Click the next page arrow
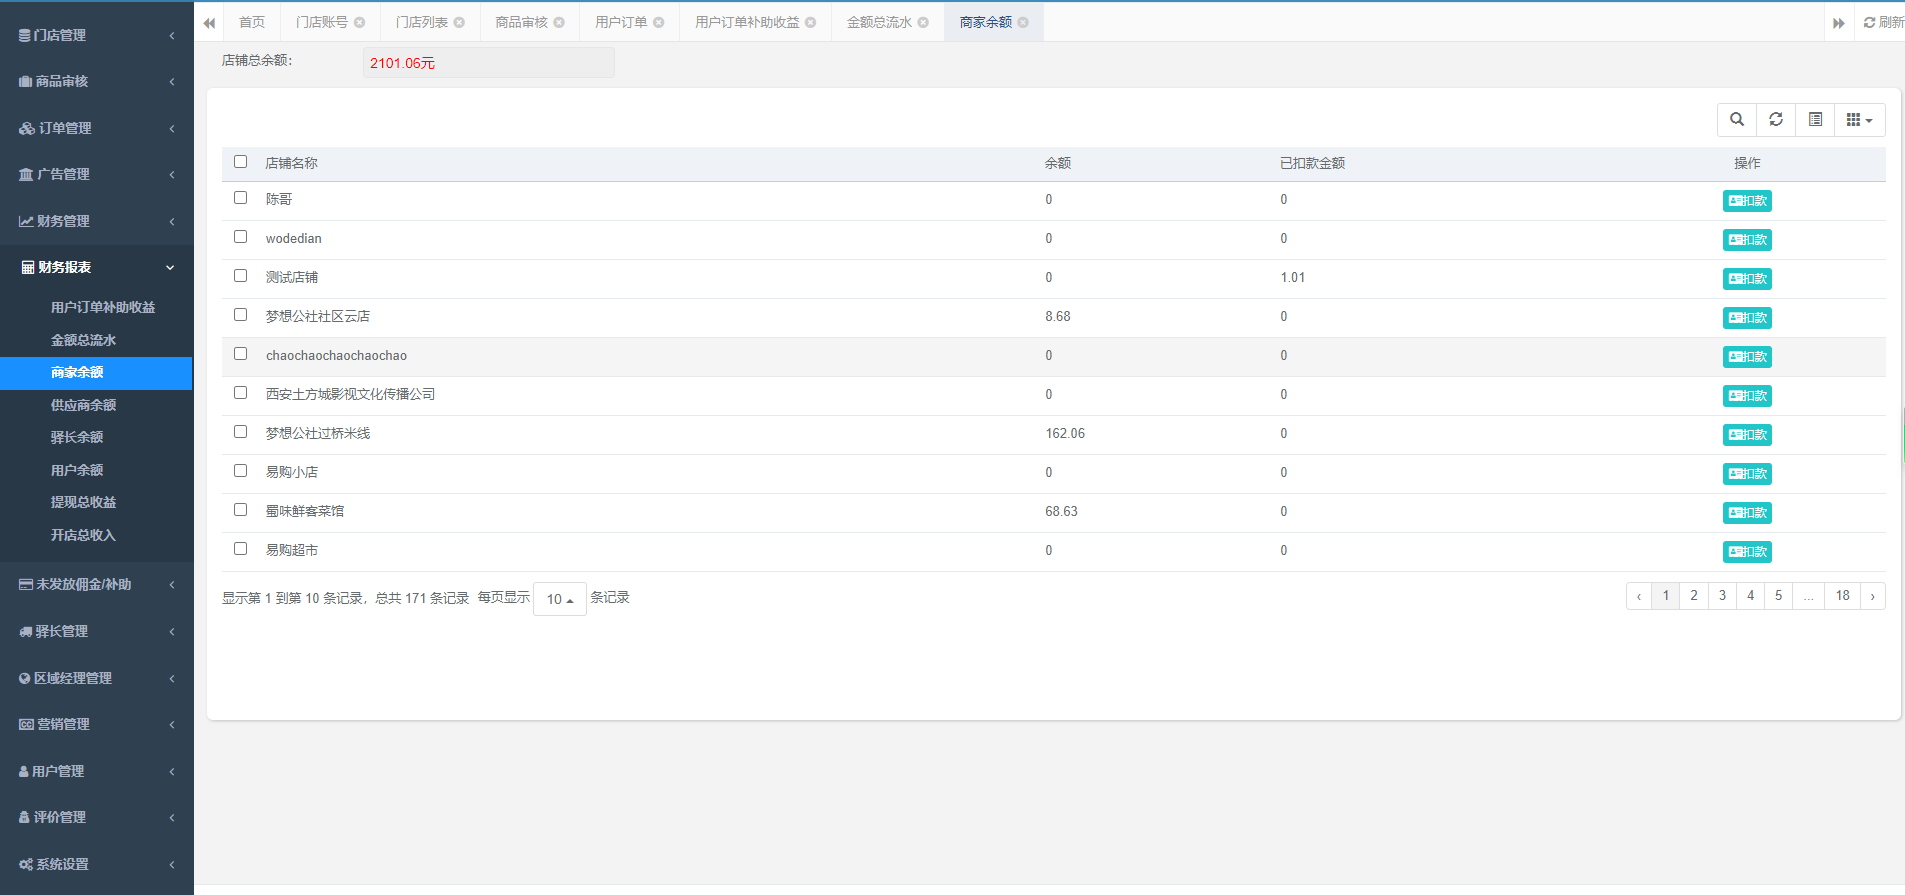Screen dimensions: 1905x895 [1872, 596]
